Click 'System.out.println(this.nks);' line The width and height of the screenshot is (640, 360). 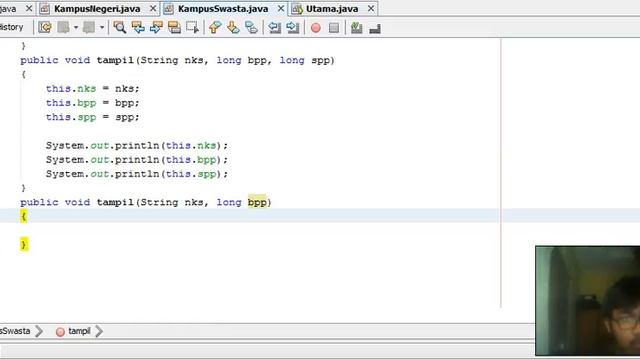(x=137, y=145)
